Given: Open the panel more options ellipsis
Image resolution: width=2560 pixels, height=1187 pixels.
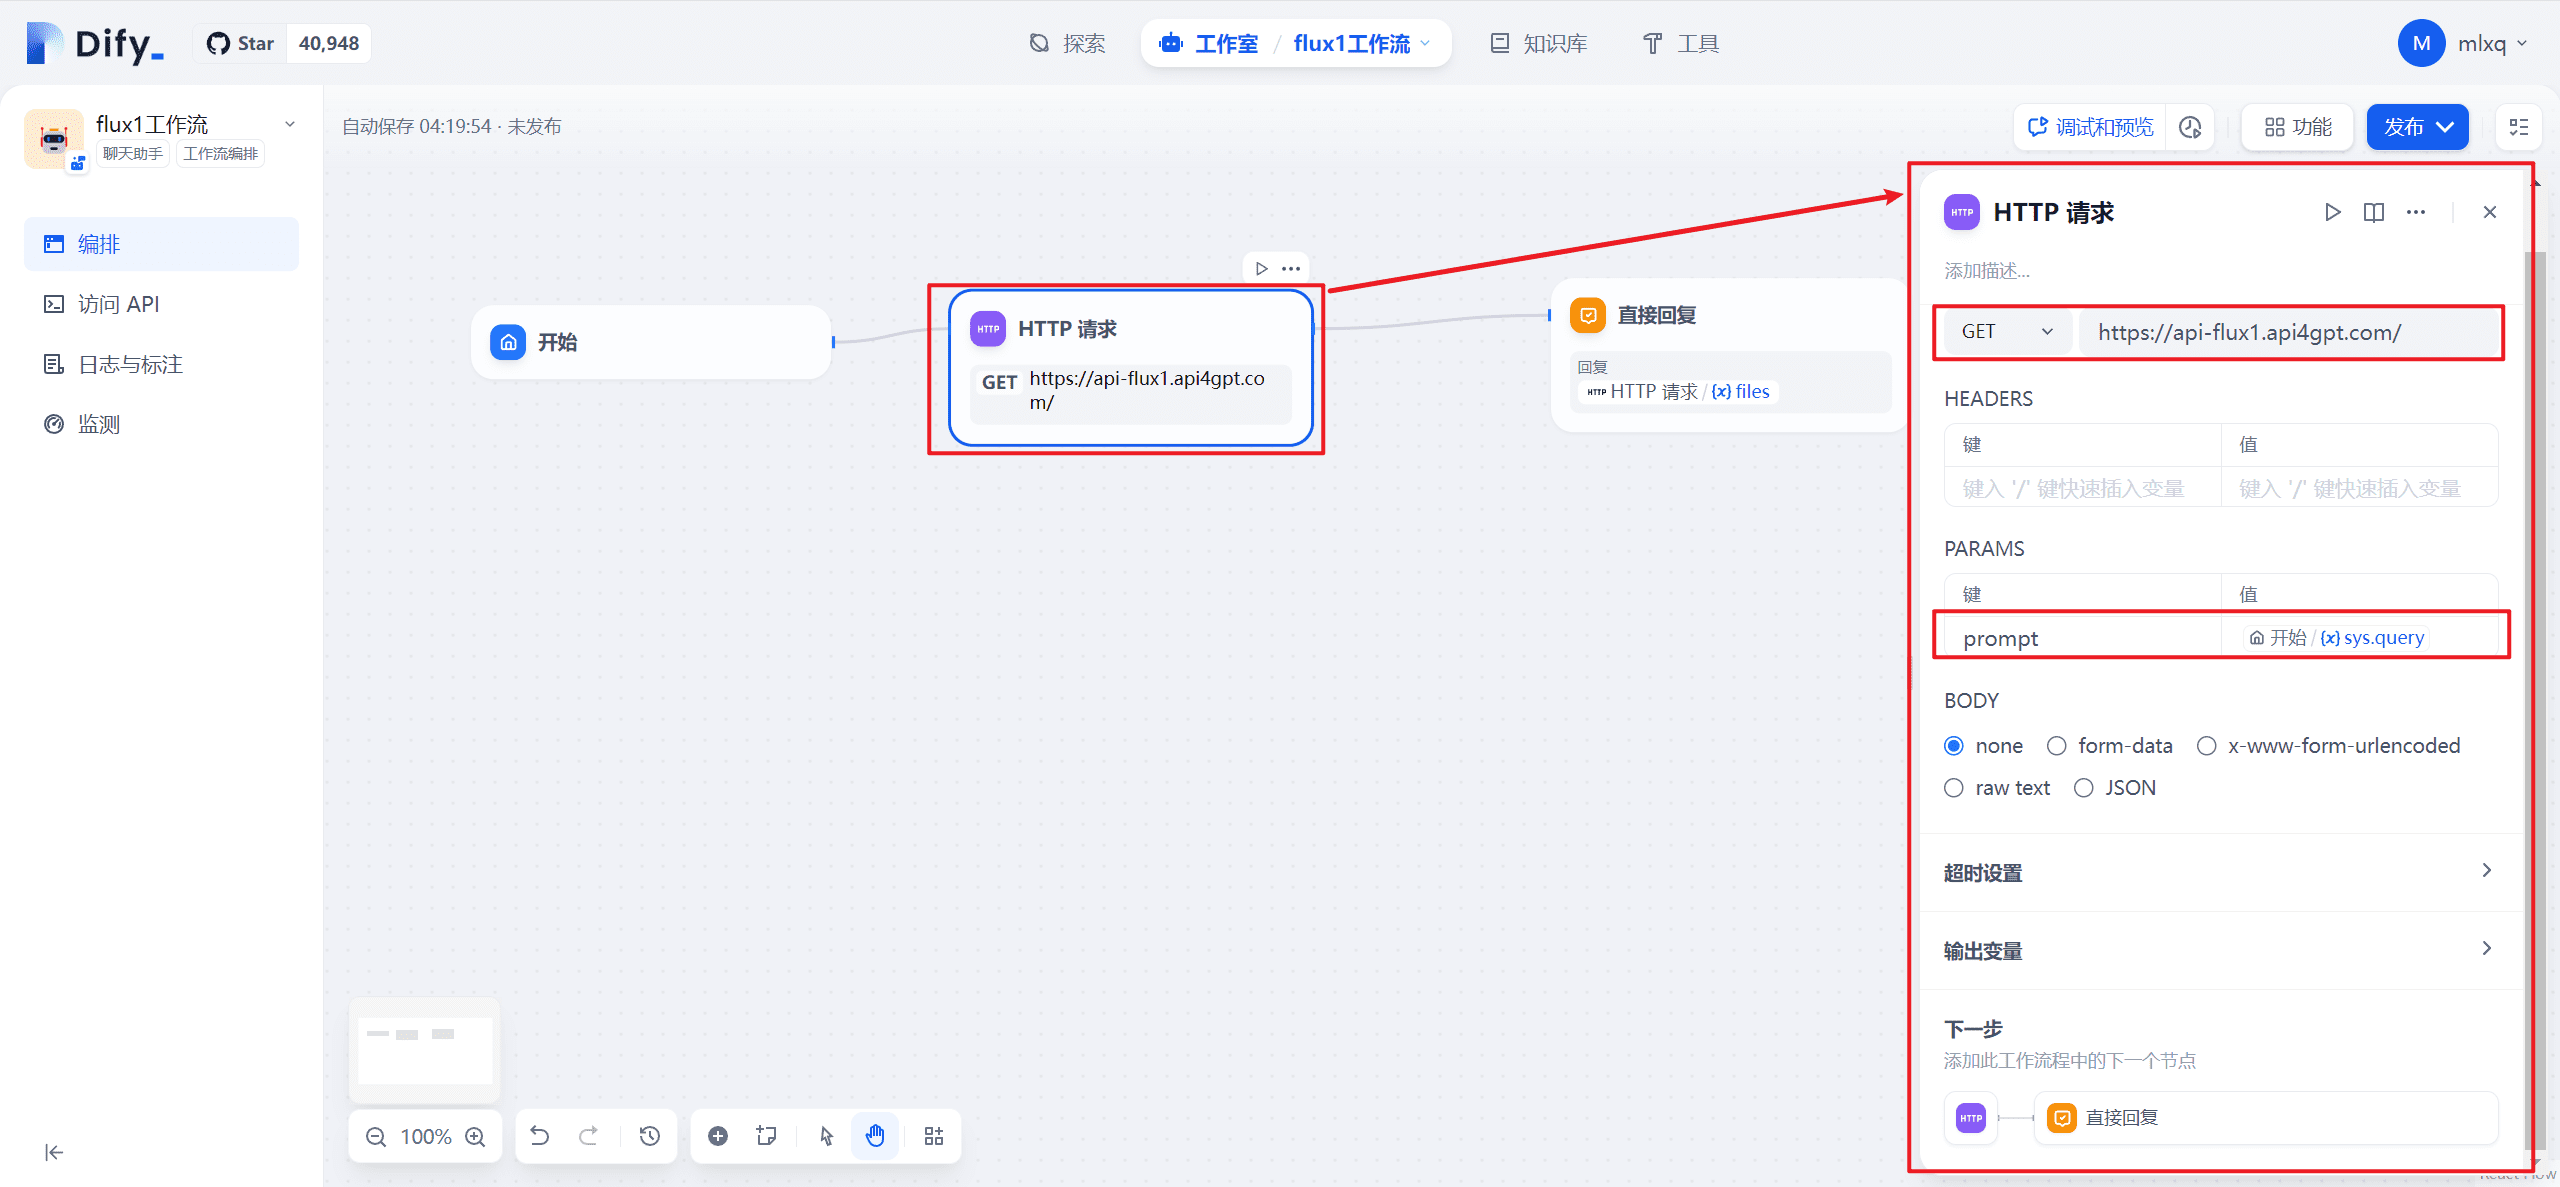Looking at the screenshot, I should (x=2416, y=212).
